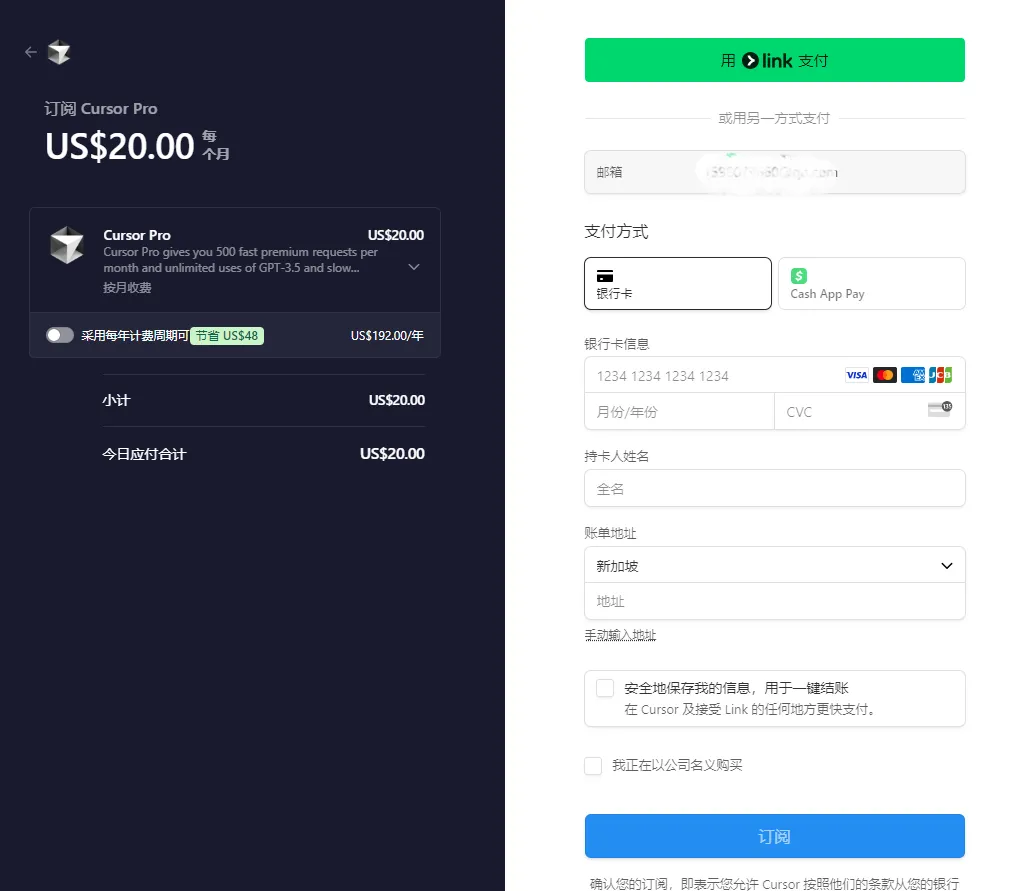Click the Cursor cube logo at top
This screenshot has height=891, width=1022.
59,52
